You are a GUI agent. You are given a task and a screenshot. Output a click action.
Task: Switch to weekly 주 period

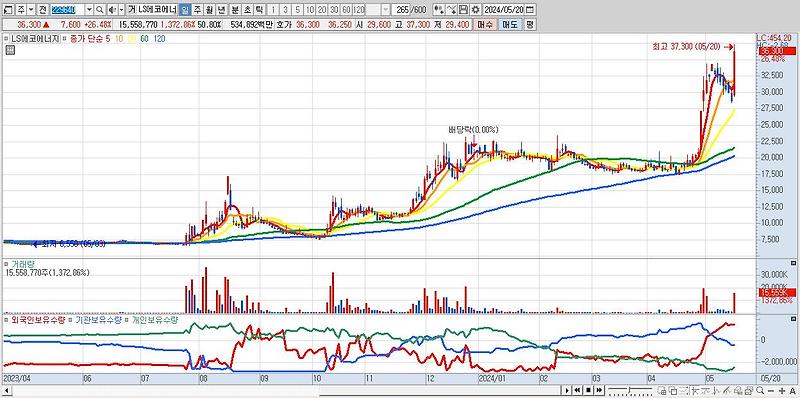click(197, 10)
